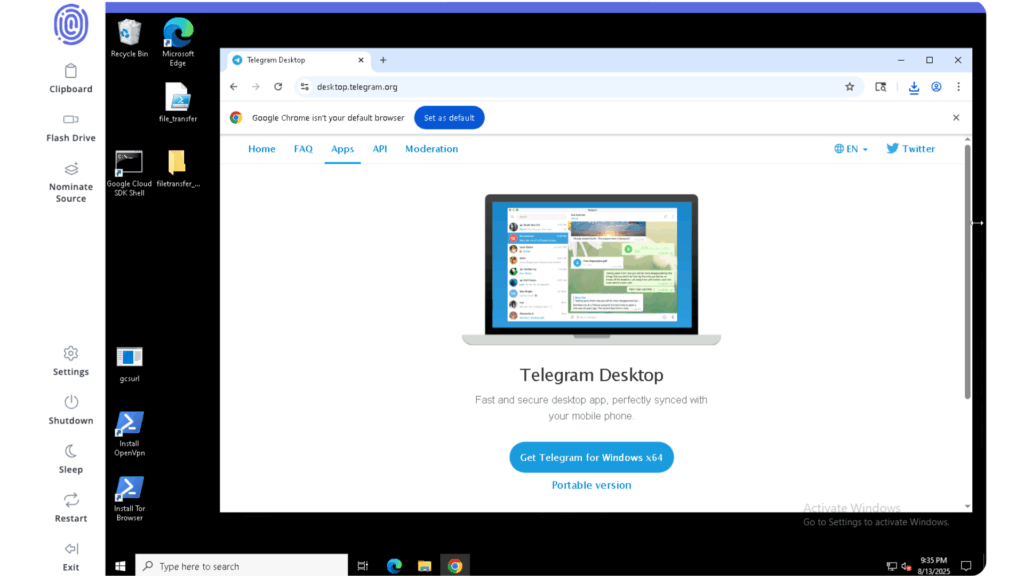Click the Sleep moon icon
The image size is (1024, 576).
click(71, 451)
